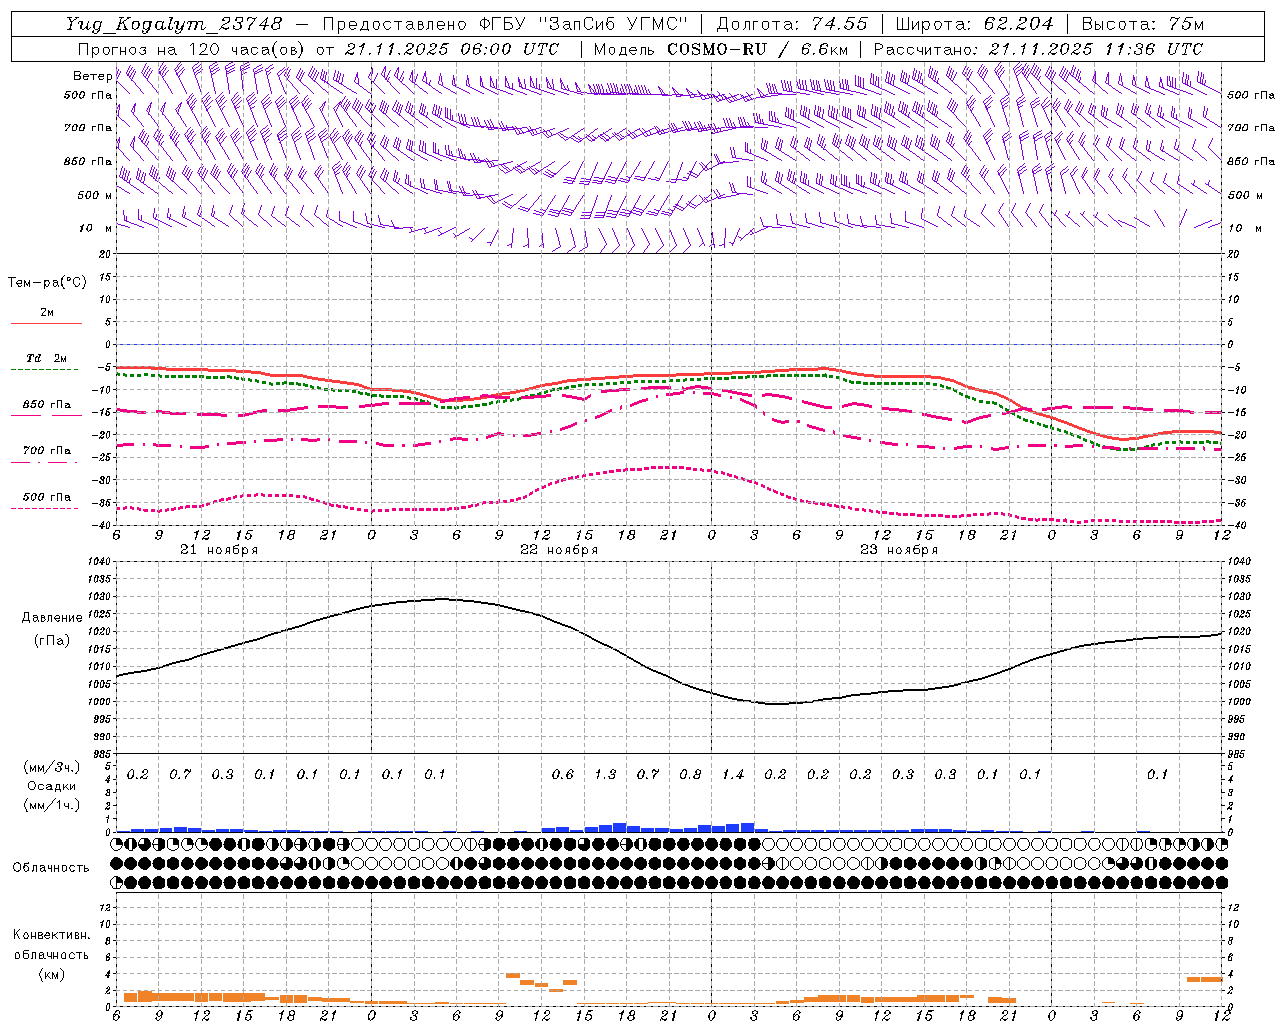This screenshot has height=1024, width=1280.
Task: Click the '1.3' precipitation amount value
Action: (x=605, y=775)
